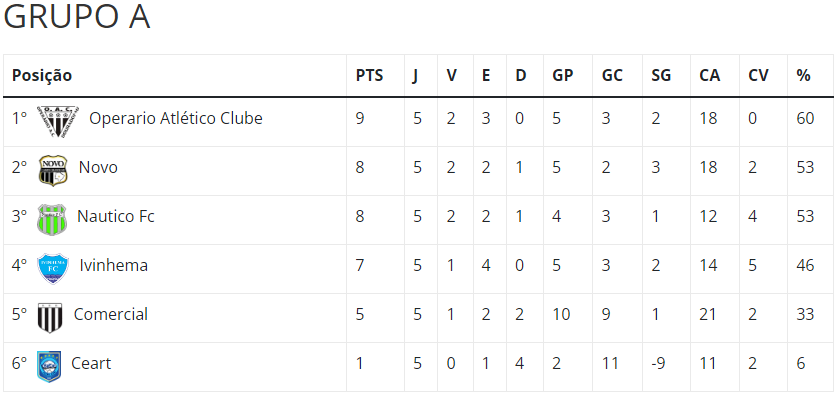Screen dimensions: 837x395
Task: Select Ceart's -9 goal difference cell
Action: (x=661, y=364)
